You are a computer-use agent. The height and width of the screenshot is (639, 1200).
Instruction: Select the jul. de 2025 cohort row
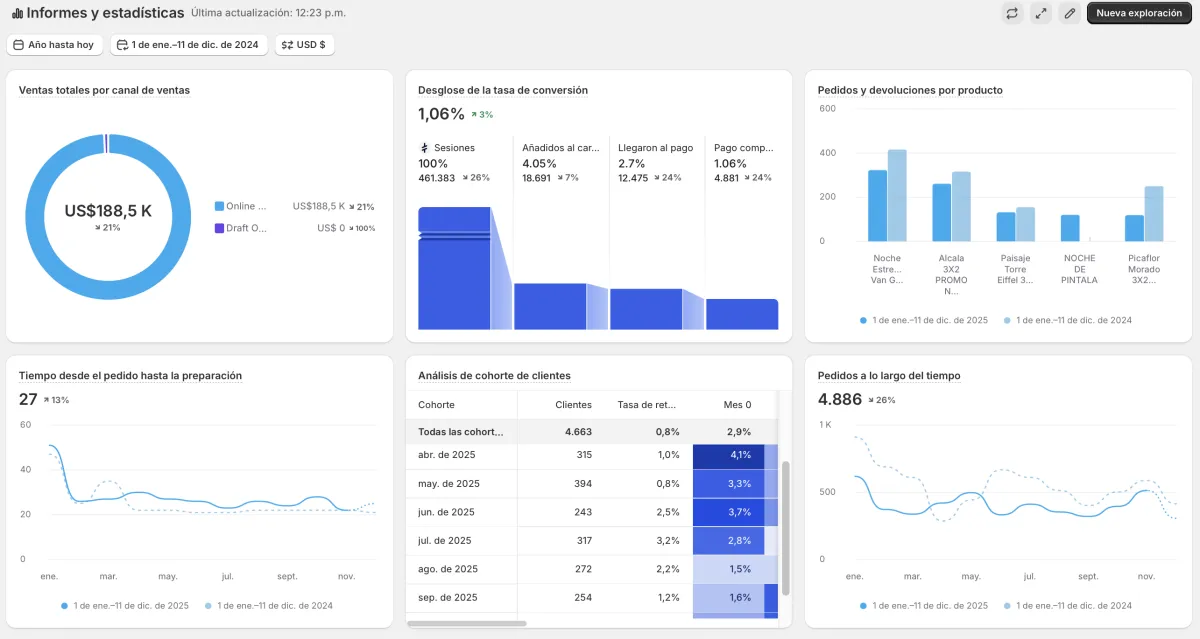[592, 541]
